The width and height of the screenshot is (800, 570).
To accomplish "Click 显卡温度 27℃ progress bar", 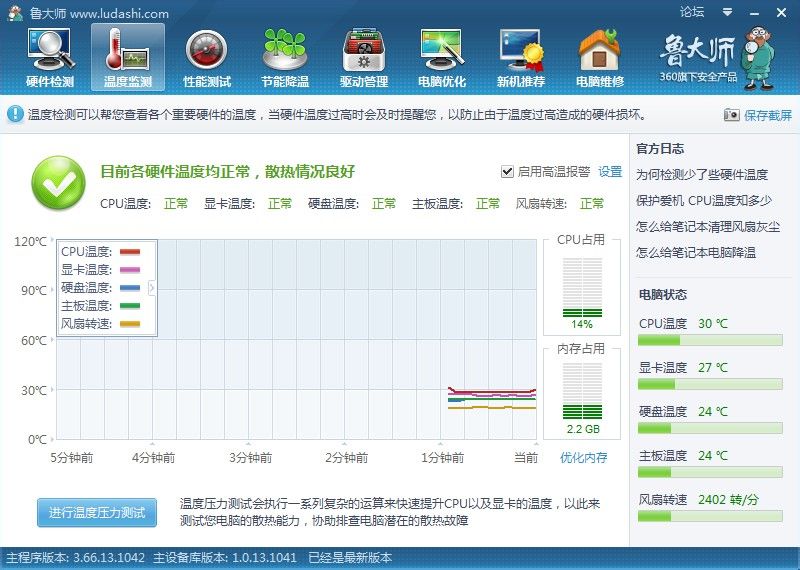I will point(710,384).
